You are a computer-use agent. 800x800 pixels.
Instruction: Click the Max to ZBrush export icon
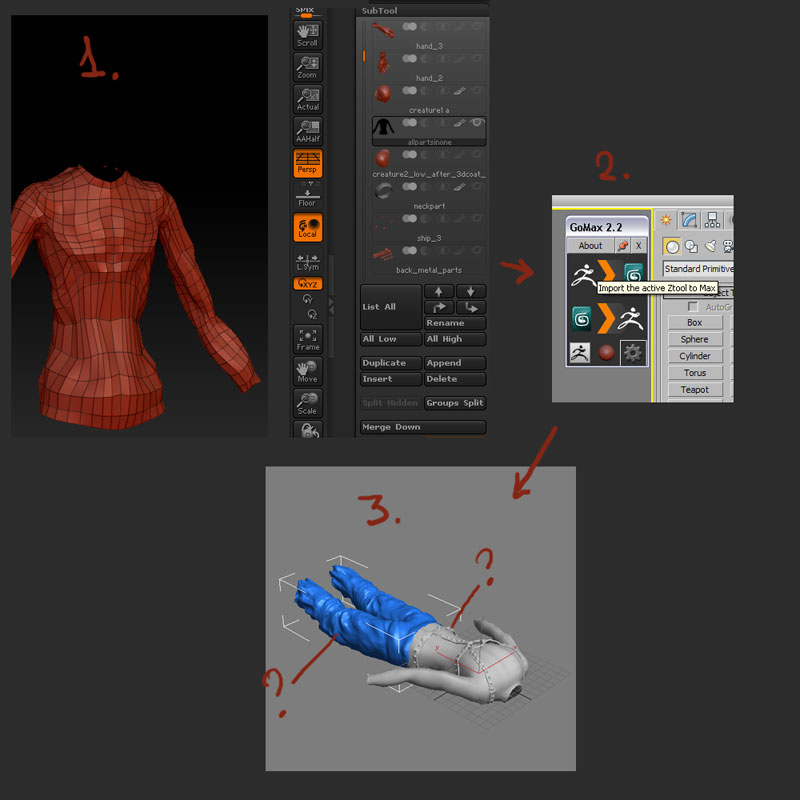tap(607, 318)
